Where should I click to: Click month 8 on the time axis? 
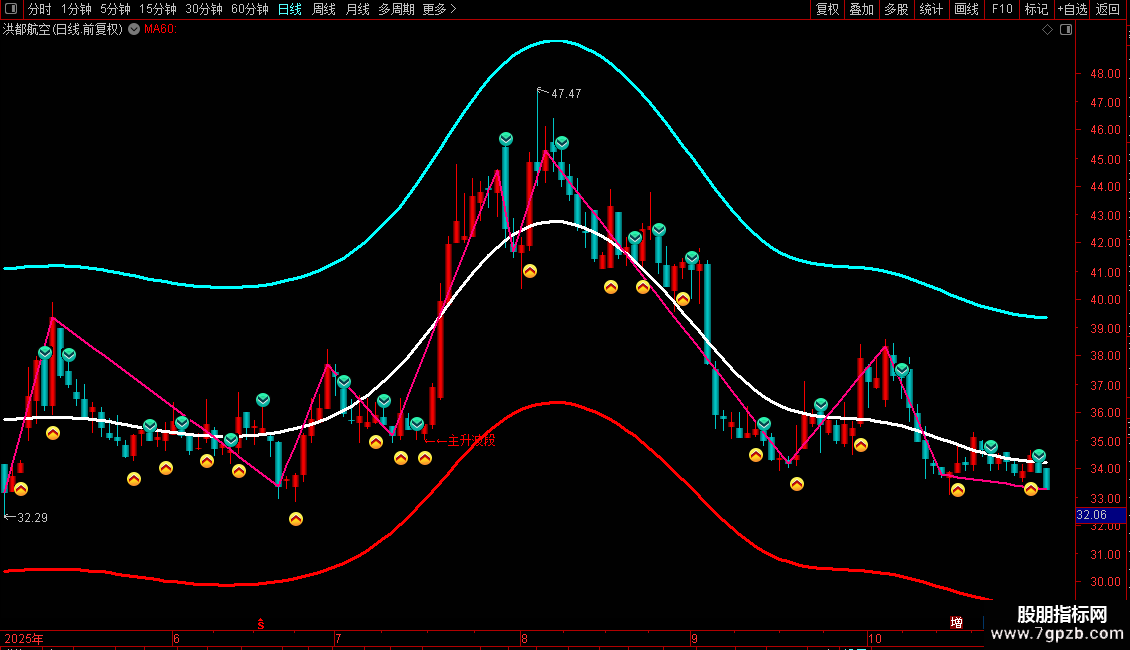pyautogui.click(x=524, y=638)
